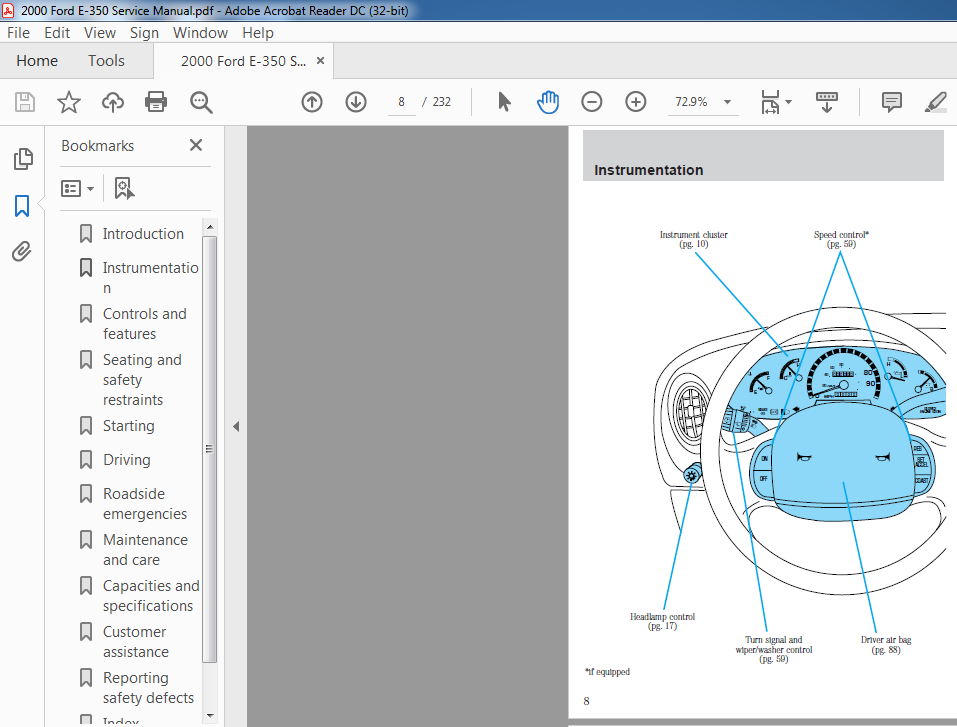Toggle the Bookmarks panel sidebar icon
The width and height of the screenshot is (957, 727).
tap(22, 206)
